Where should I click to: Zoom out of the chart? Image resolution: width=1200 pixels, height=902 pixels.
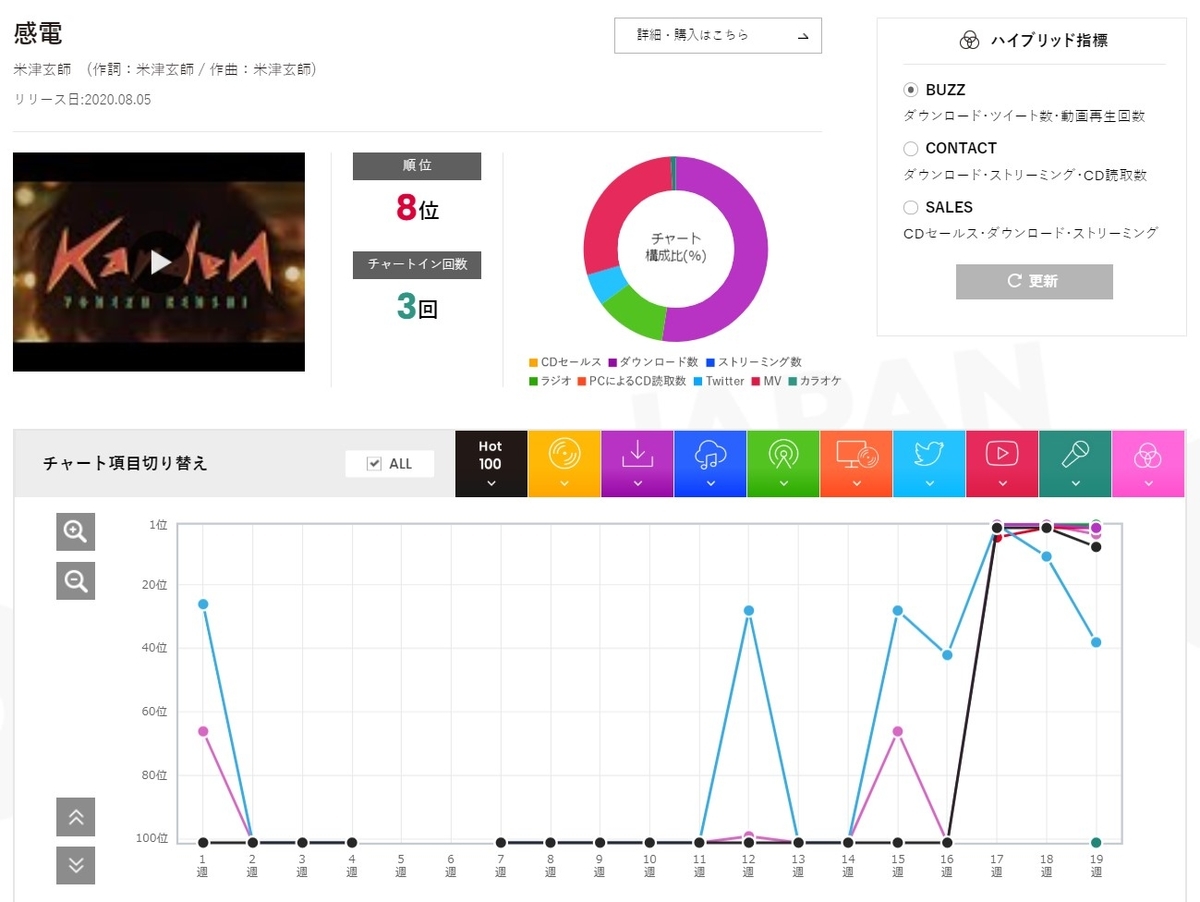pos(75,580)
